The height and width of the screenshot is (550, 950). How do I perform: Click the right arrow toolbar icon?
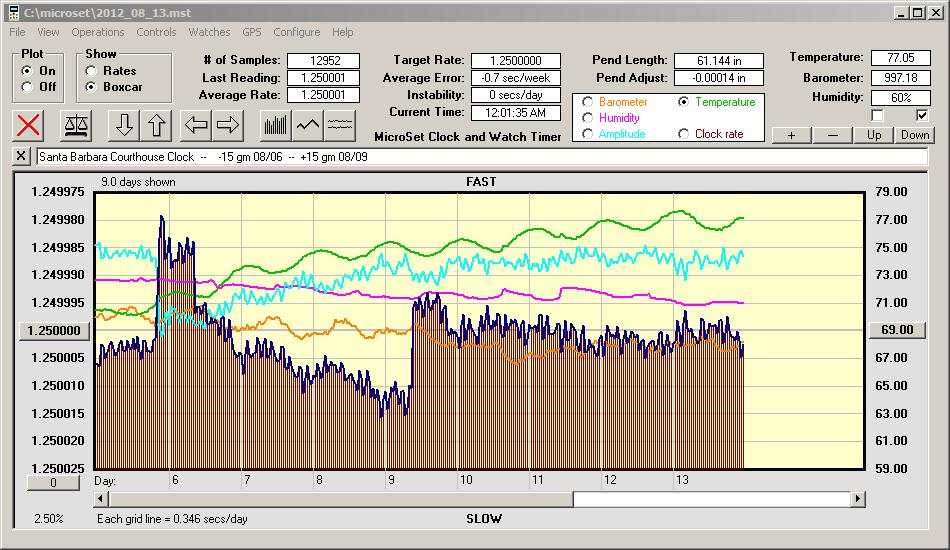point(228,125)
